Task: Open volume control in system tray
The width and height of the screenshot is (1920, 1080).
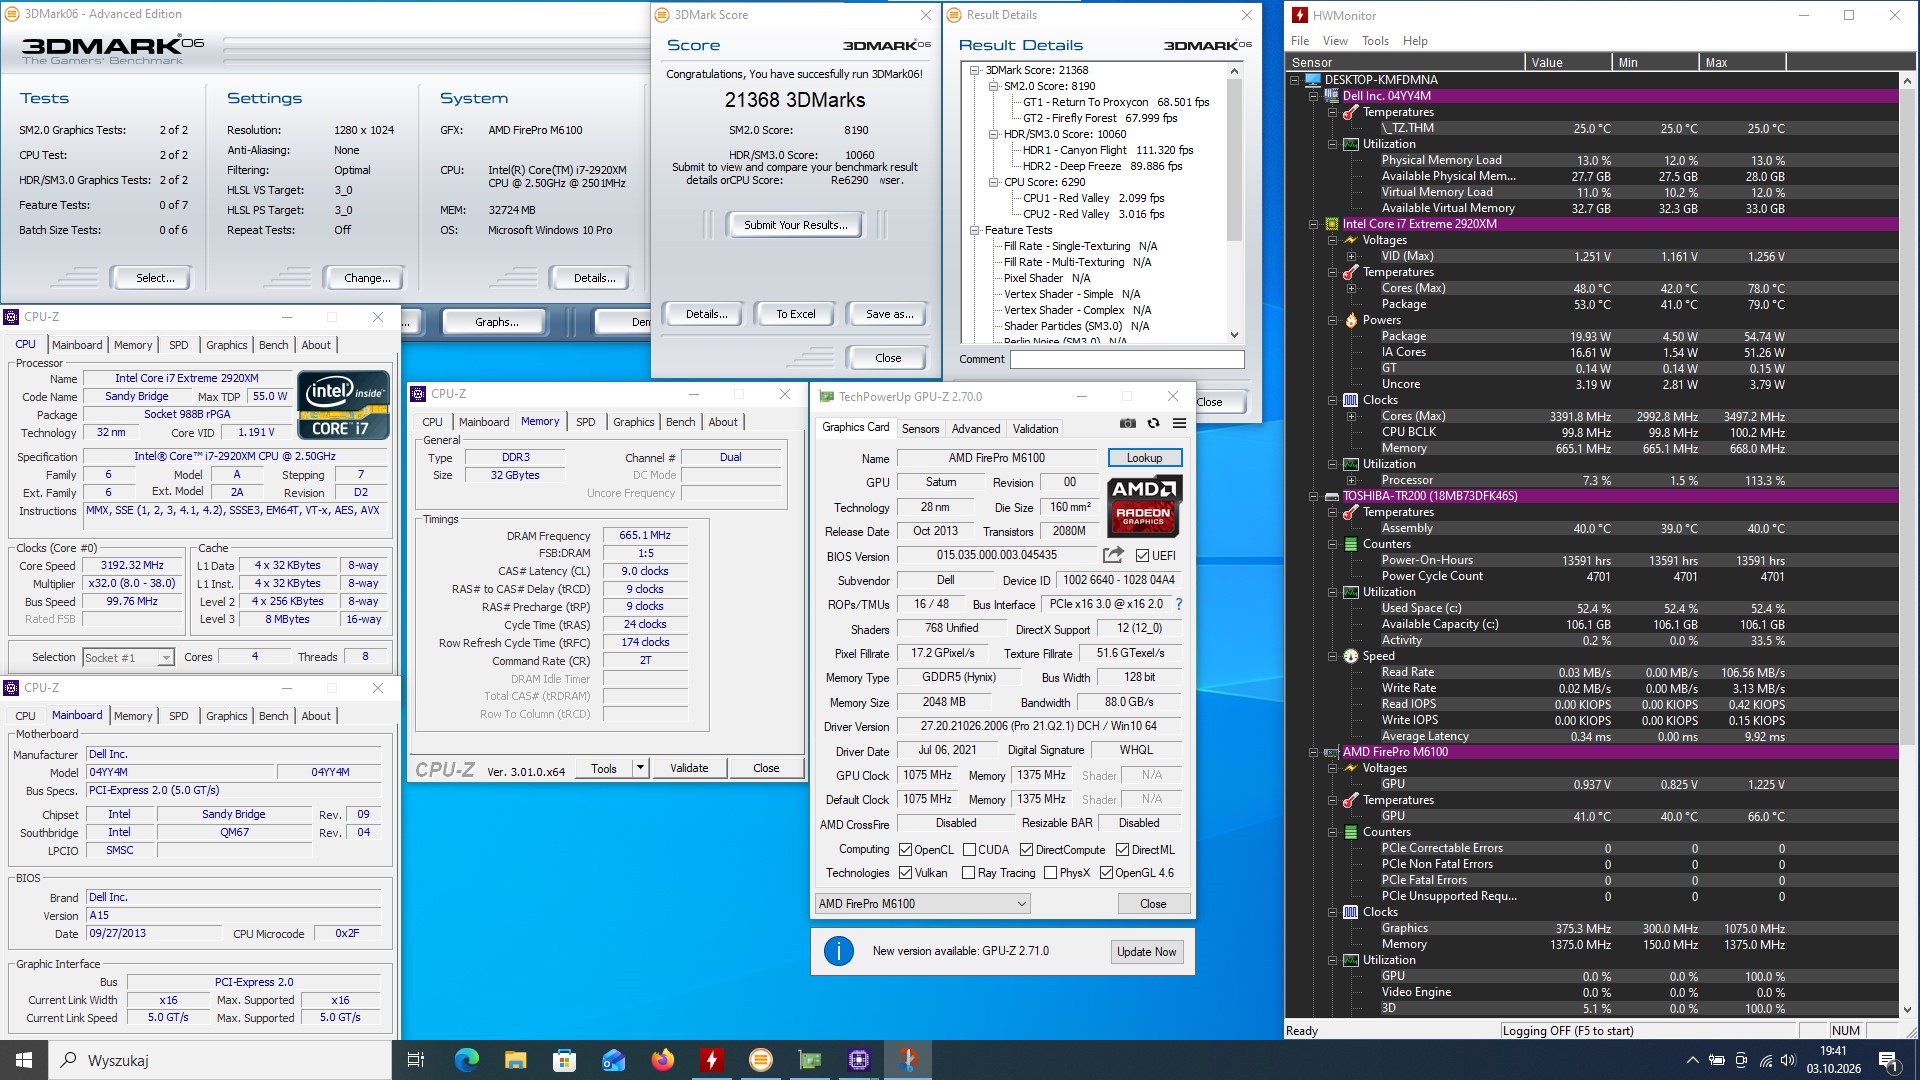Action: click(1788, 1060)
